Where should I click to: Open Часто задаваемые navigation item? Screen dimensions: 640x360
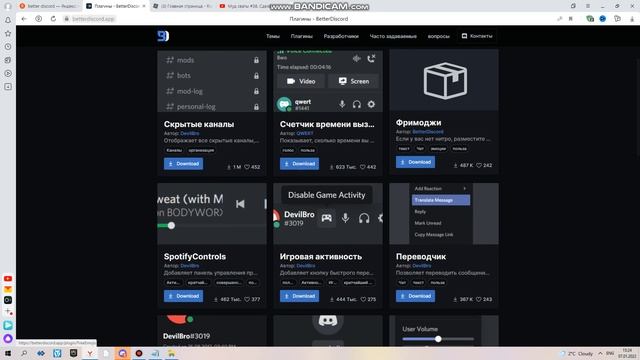(393, 36)
